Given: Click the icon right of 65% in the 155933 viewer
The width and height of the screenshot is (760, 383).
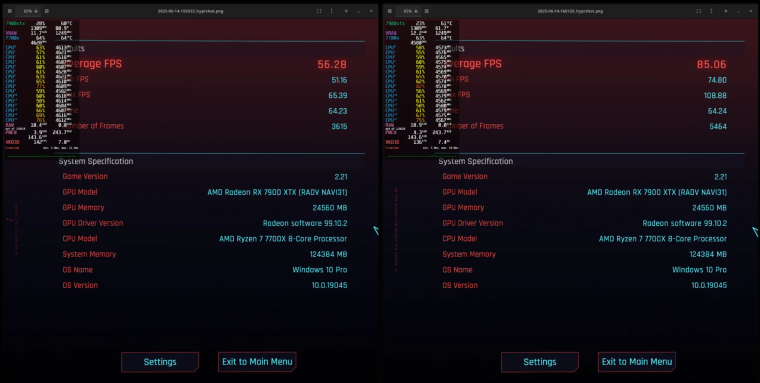Looking at the screenshot, I should click(47, 11).
